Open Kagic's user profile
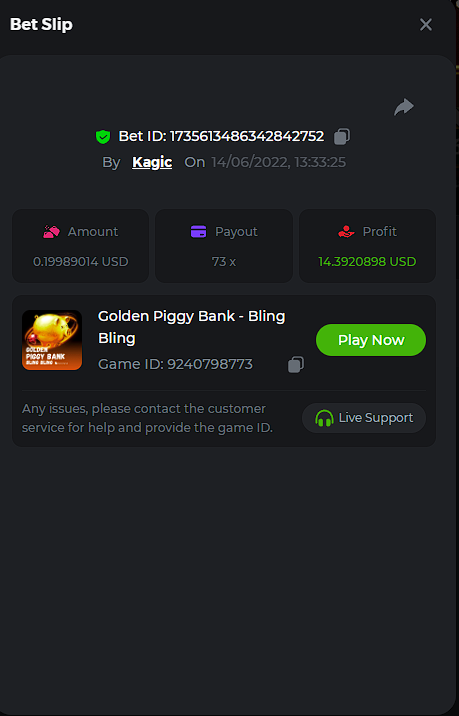Screen dimensions: 459x716 pyautogui.click(x=152, y=162)
